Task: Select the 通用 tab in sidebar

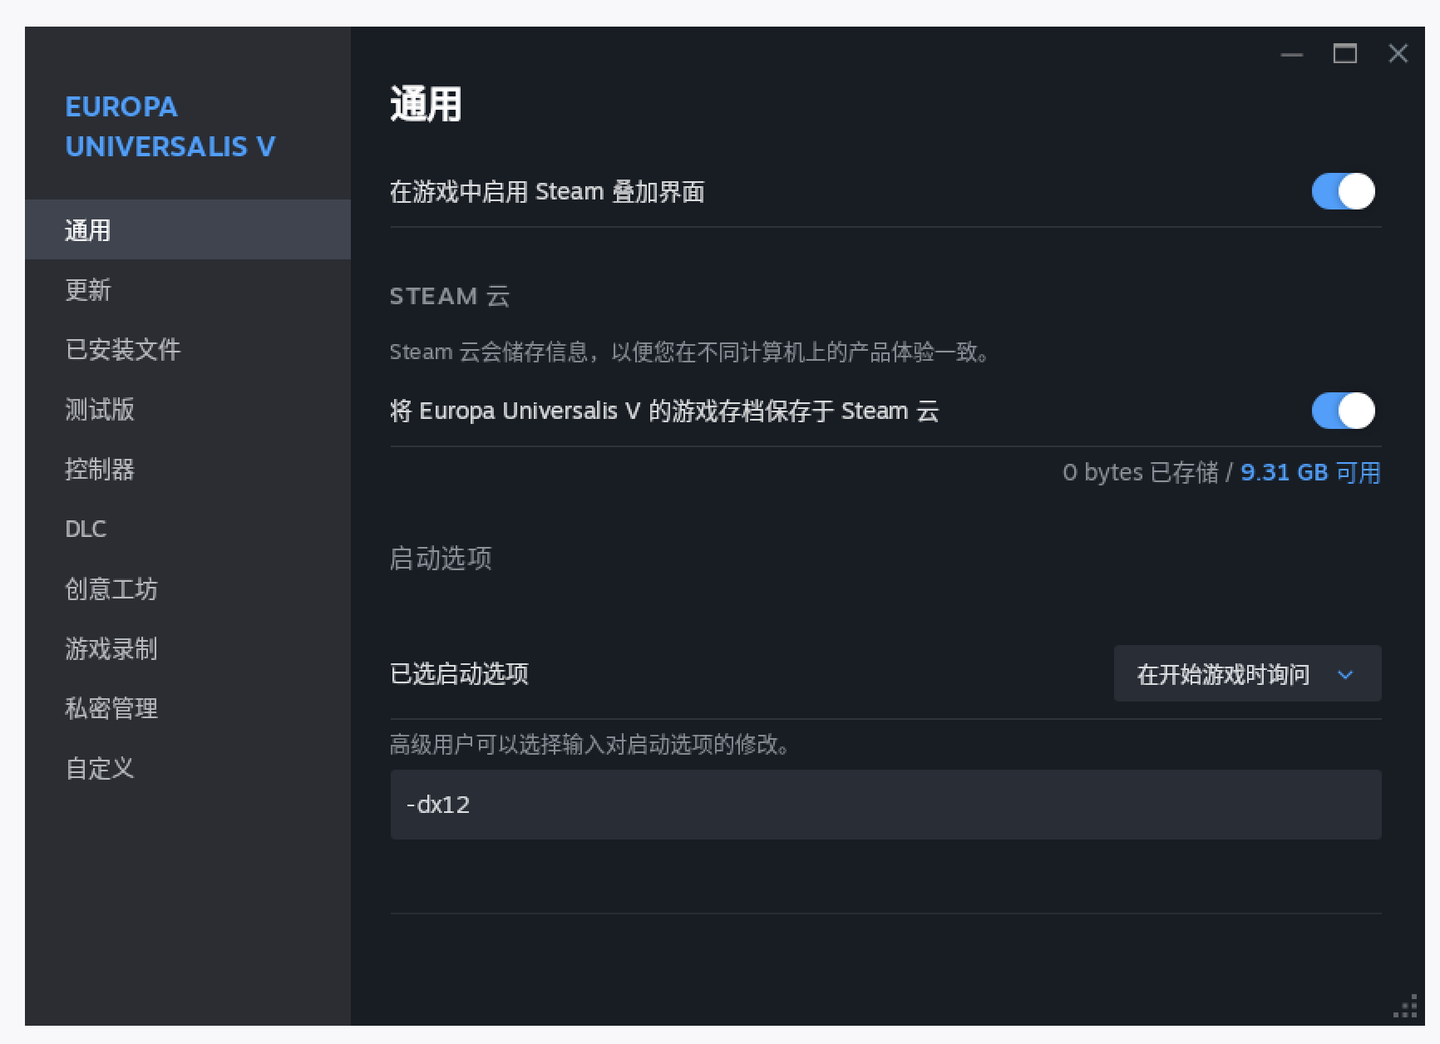Action: [88, 230]
